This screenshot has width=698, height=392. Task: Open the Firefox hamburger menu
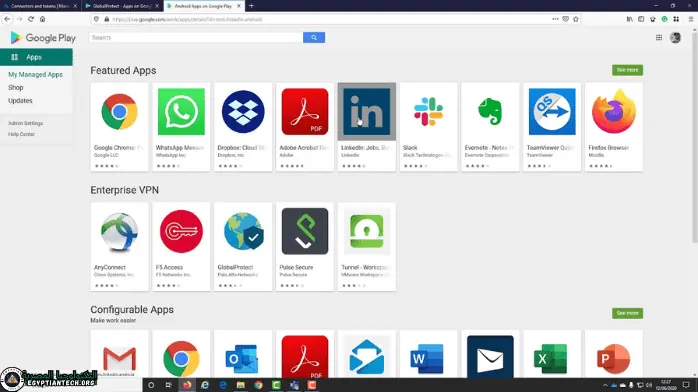(x=690, y=19)
